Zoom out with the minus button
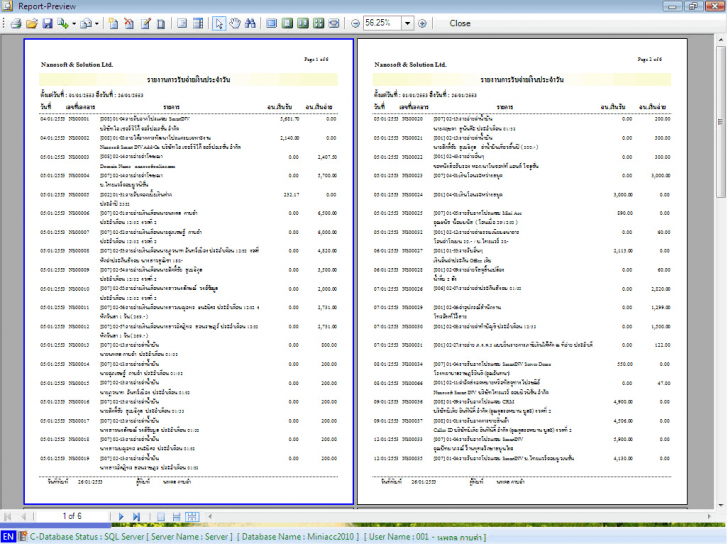 tap(355, 23)
